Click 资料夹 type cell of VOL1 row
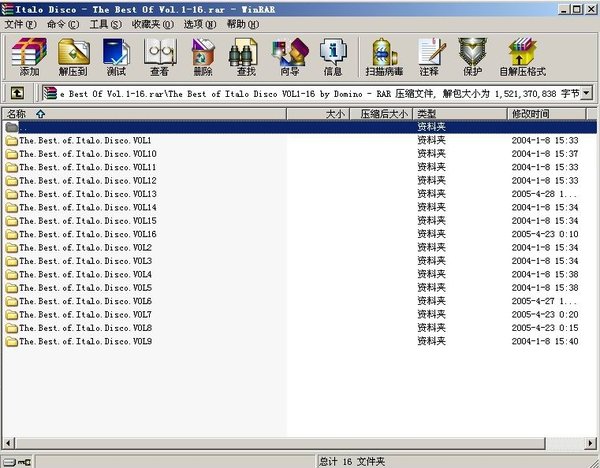 point(431,140)
